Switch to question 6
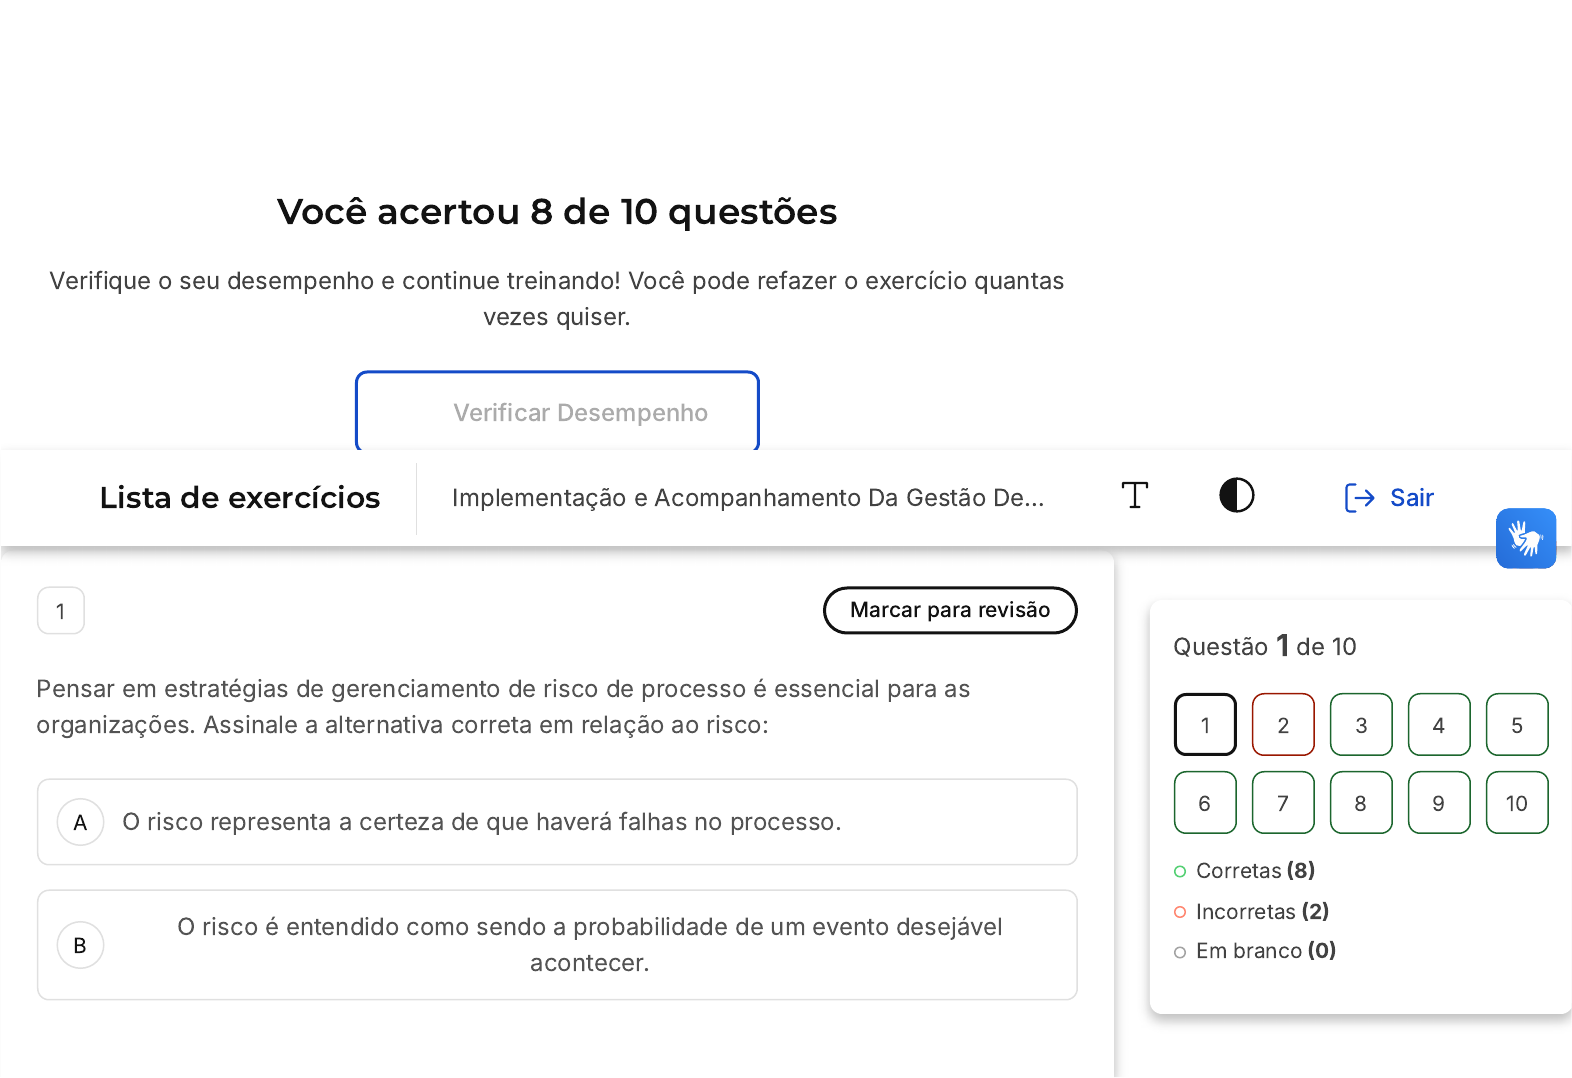The image size is (1572, 1078). (1205, 803)
